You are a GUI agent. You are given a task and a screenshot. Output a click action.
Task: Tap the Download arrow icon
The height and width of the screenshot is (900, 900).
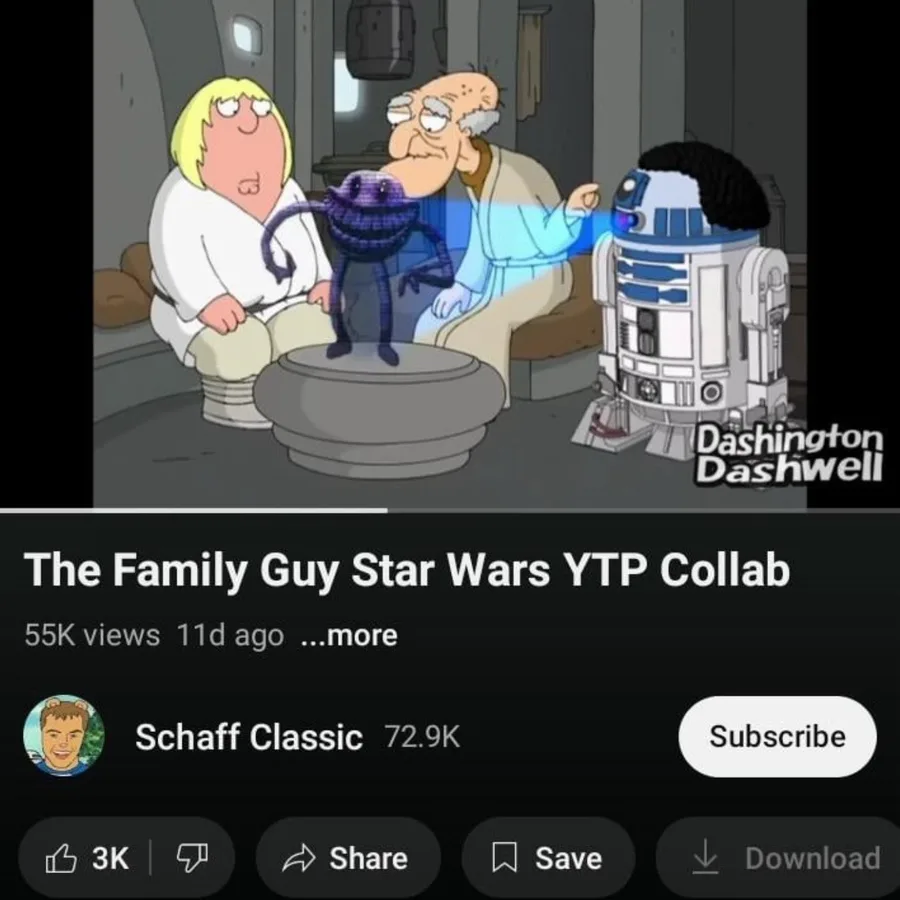pyautogui.click(x=705, y=859)
